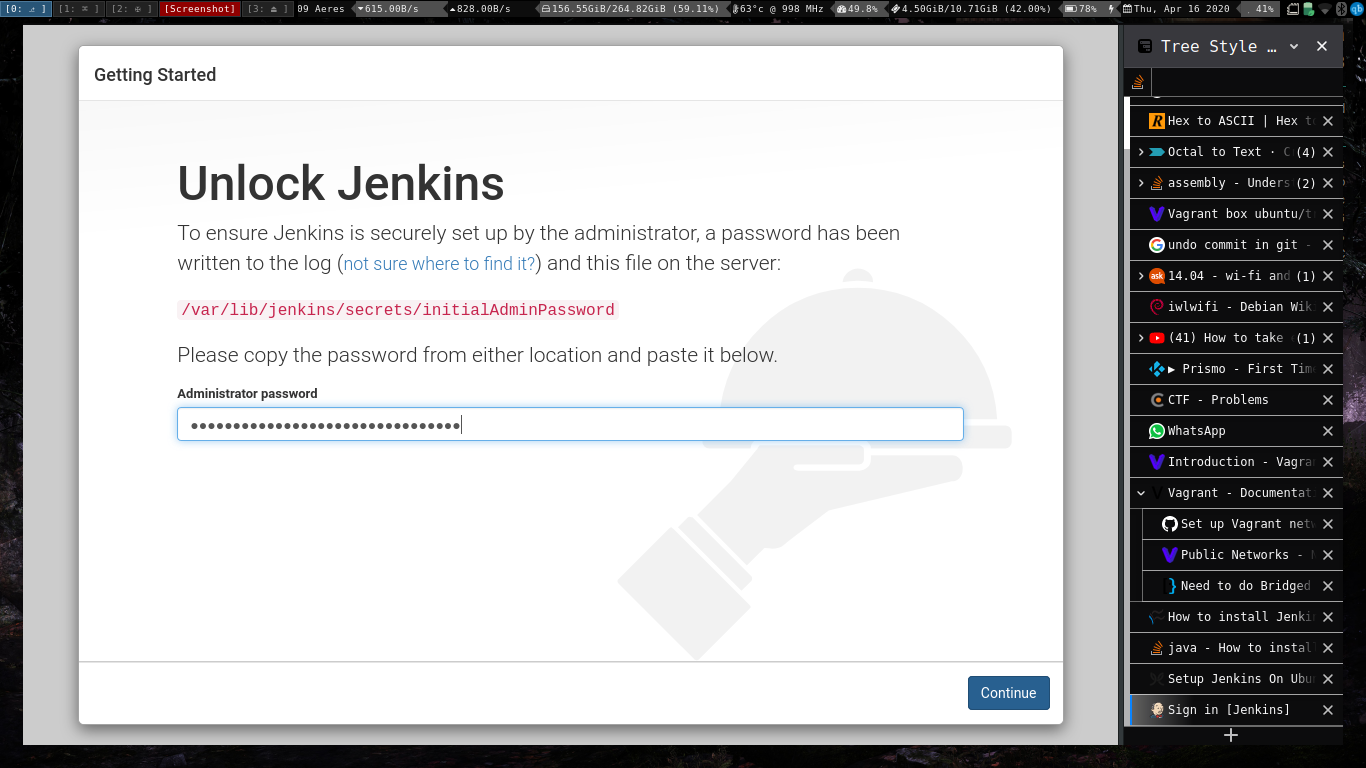
Task: Close the Introduction - Vagrant tab
Action: coord(1328,462)
